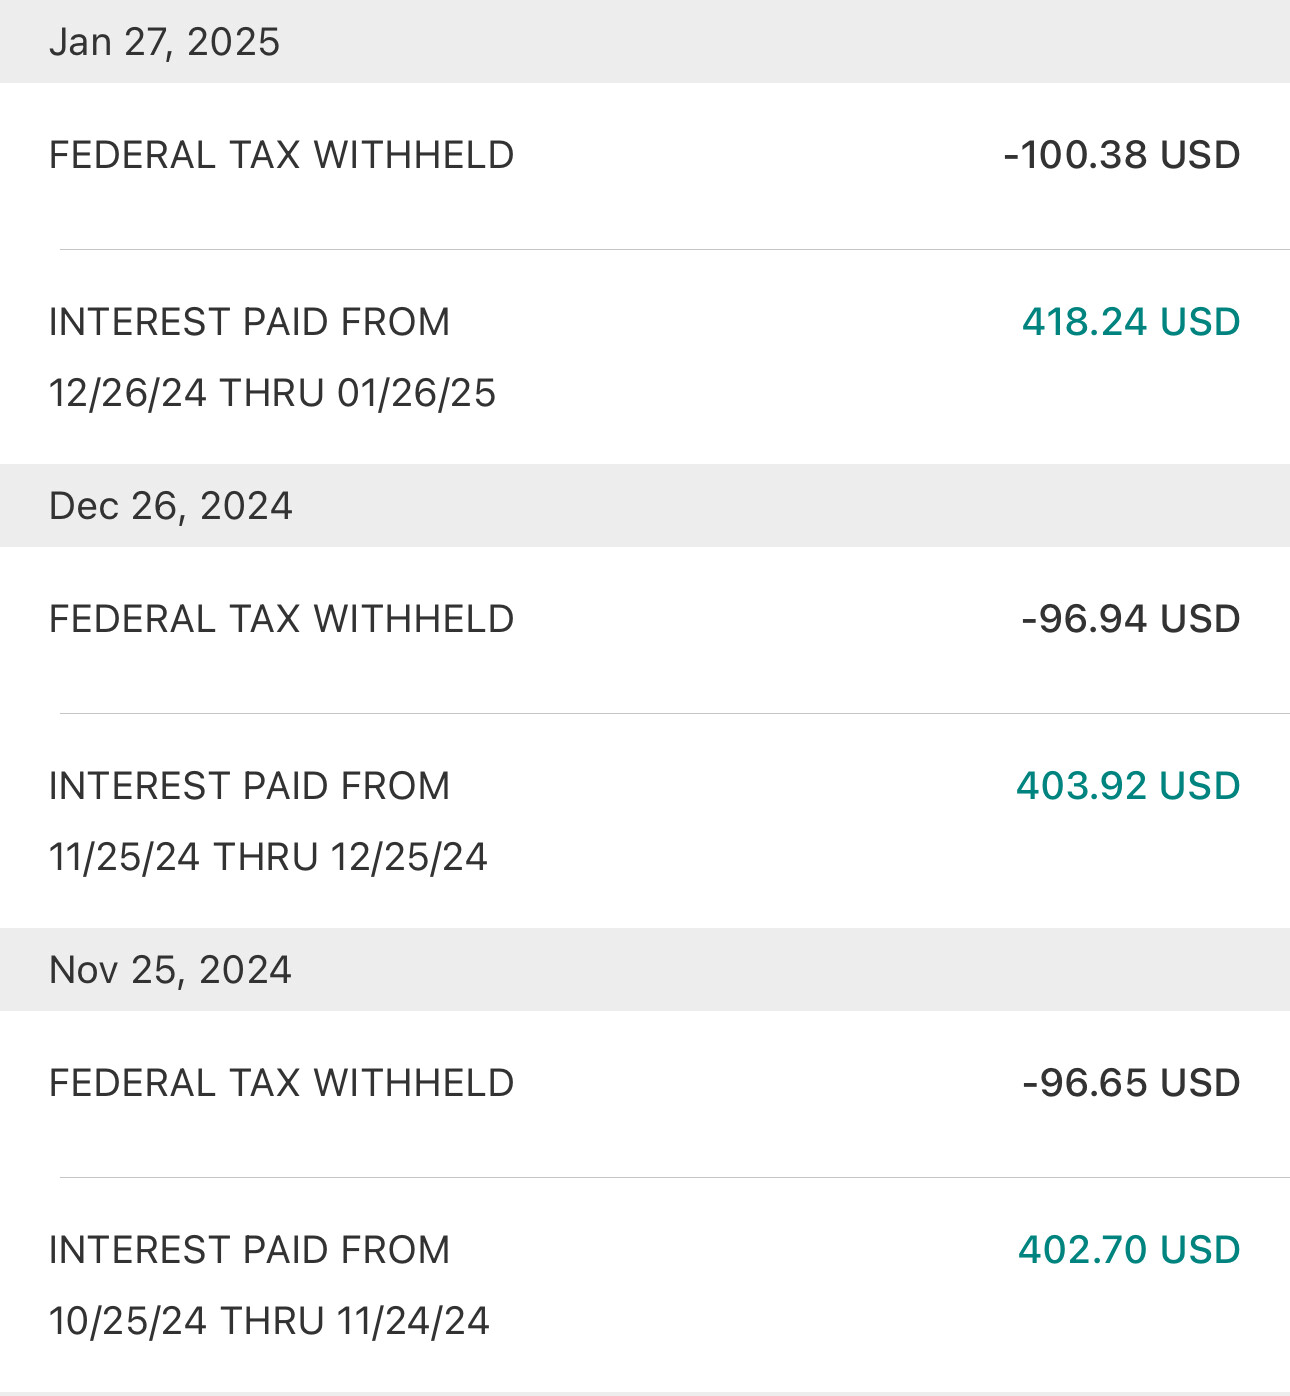Open the November Federal Tax Withheld transaction label
The width and height of the screenshot is (1290, 1396).
[x=281, y=1083]
